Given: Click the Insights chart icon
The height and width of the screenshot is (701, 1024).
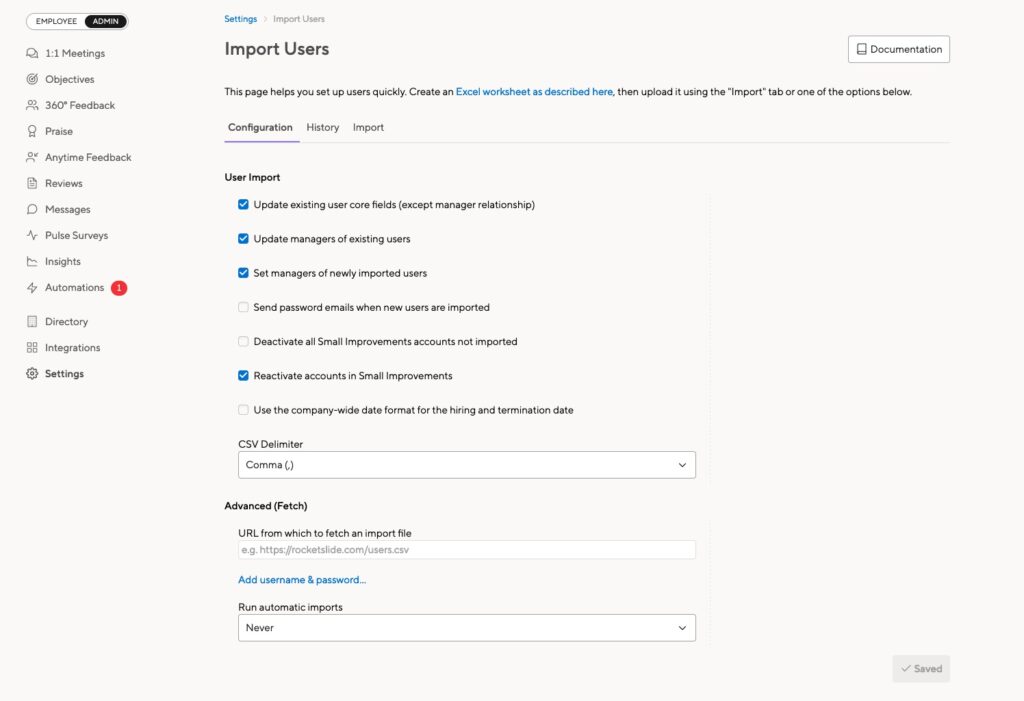Looking at the screenshot, I should (x=32, y=261).
